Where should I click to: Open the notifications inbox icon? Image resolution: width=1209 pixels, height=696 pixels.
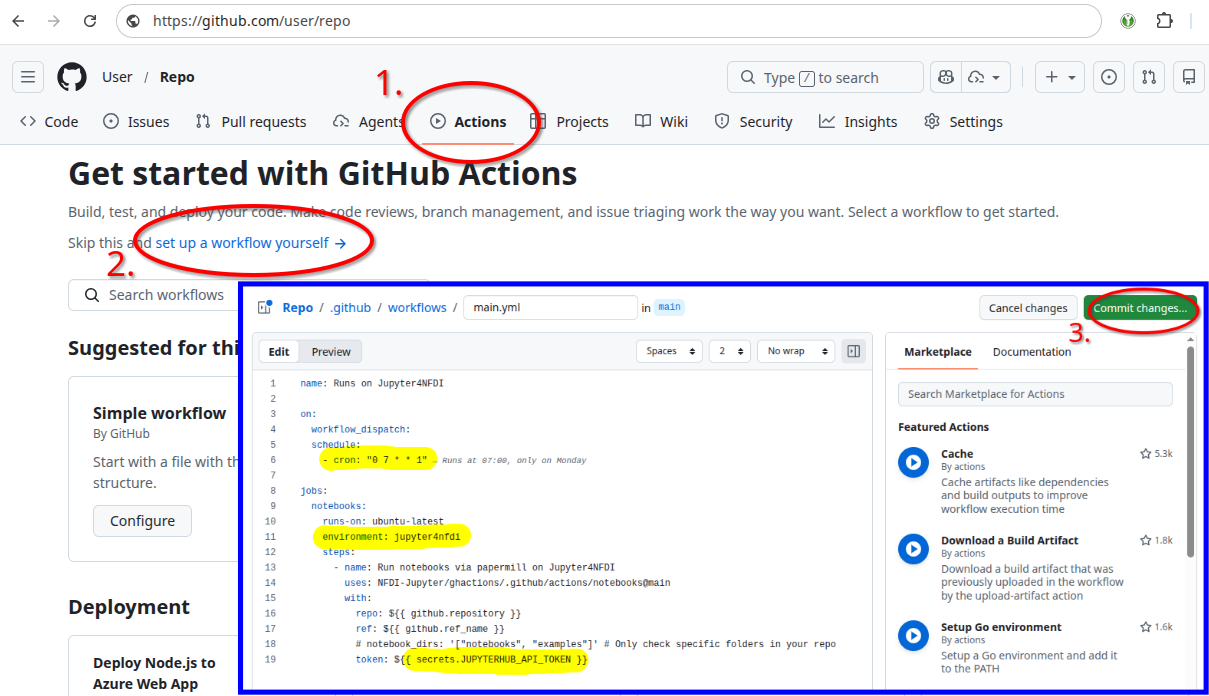point(1188,77)
